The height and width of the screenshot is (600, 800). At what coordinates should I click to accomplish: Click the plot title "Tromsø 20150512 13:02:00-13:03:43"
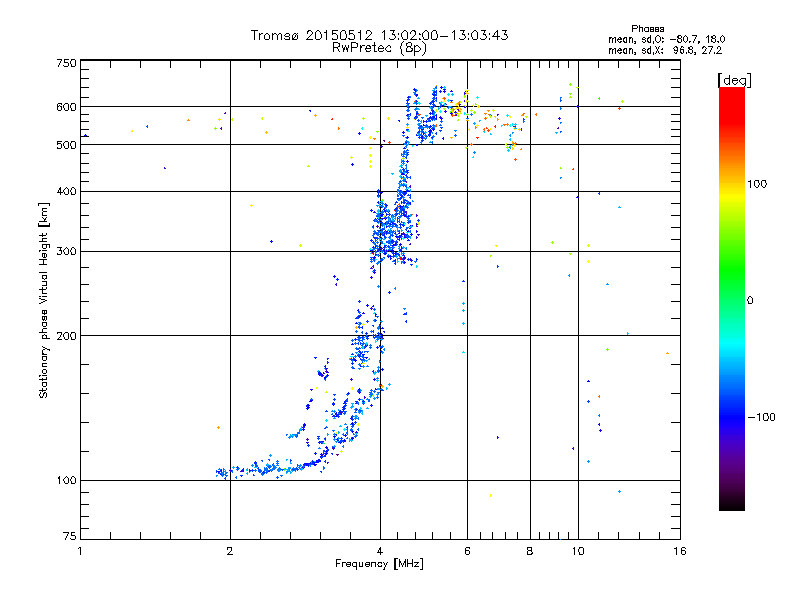[x=379, y=35]
